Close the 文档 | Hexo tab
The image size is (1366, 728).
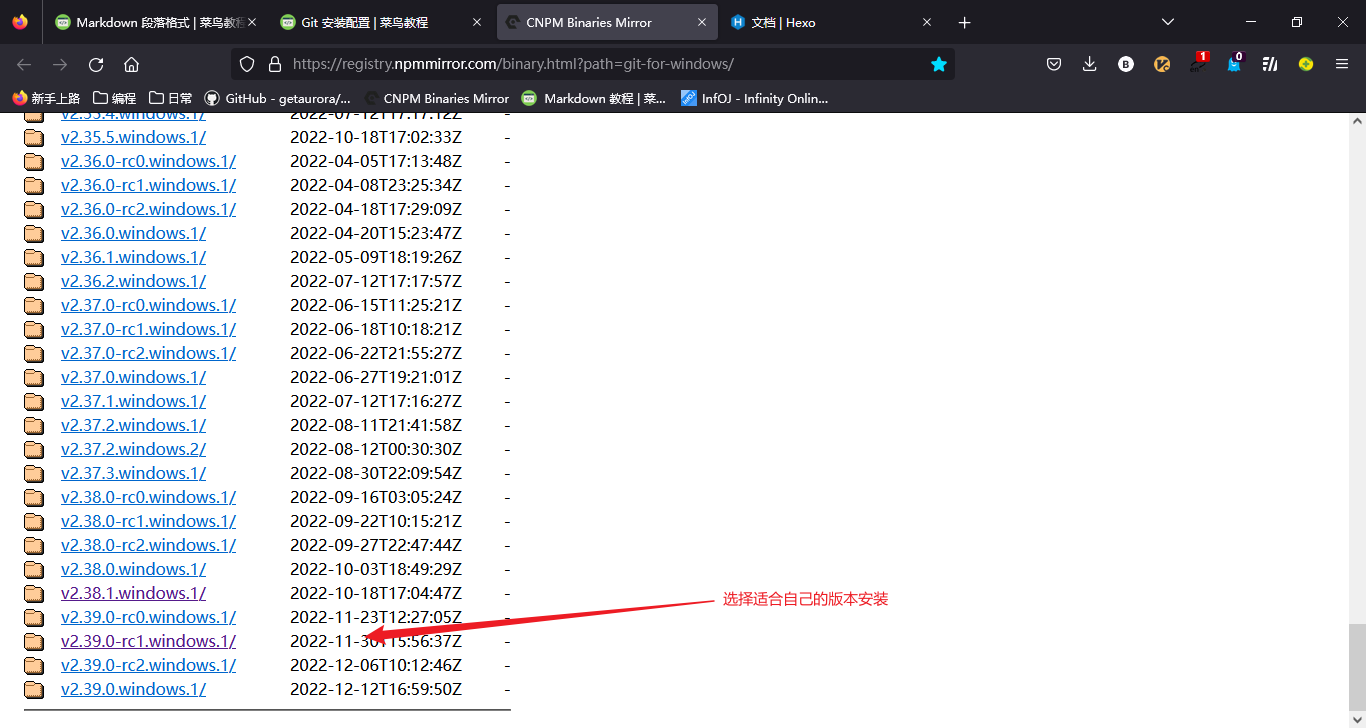[927, 22]
